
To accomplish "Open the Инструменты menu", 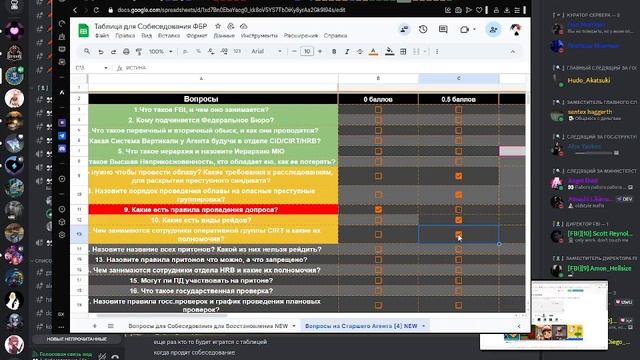I will (x=259, y=36).
